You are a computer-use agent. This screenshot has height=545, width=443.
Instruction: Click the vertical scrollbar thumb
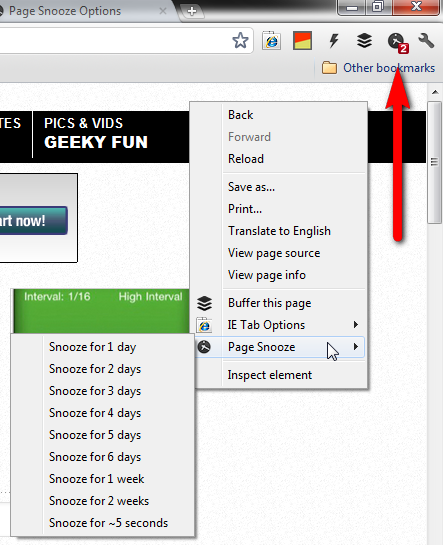pyautogui.click(x=434, y=163)
